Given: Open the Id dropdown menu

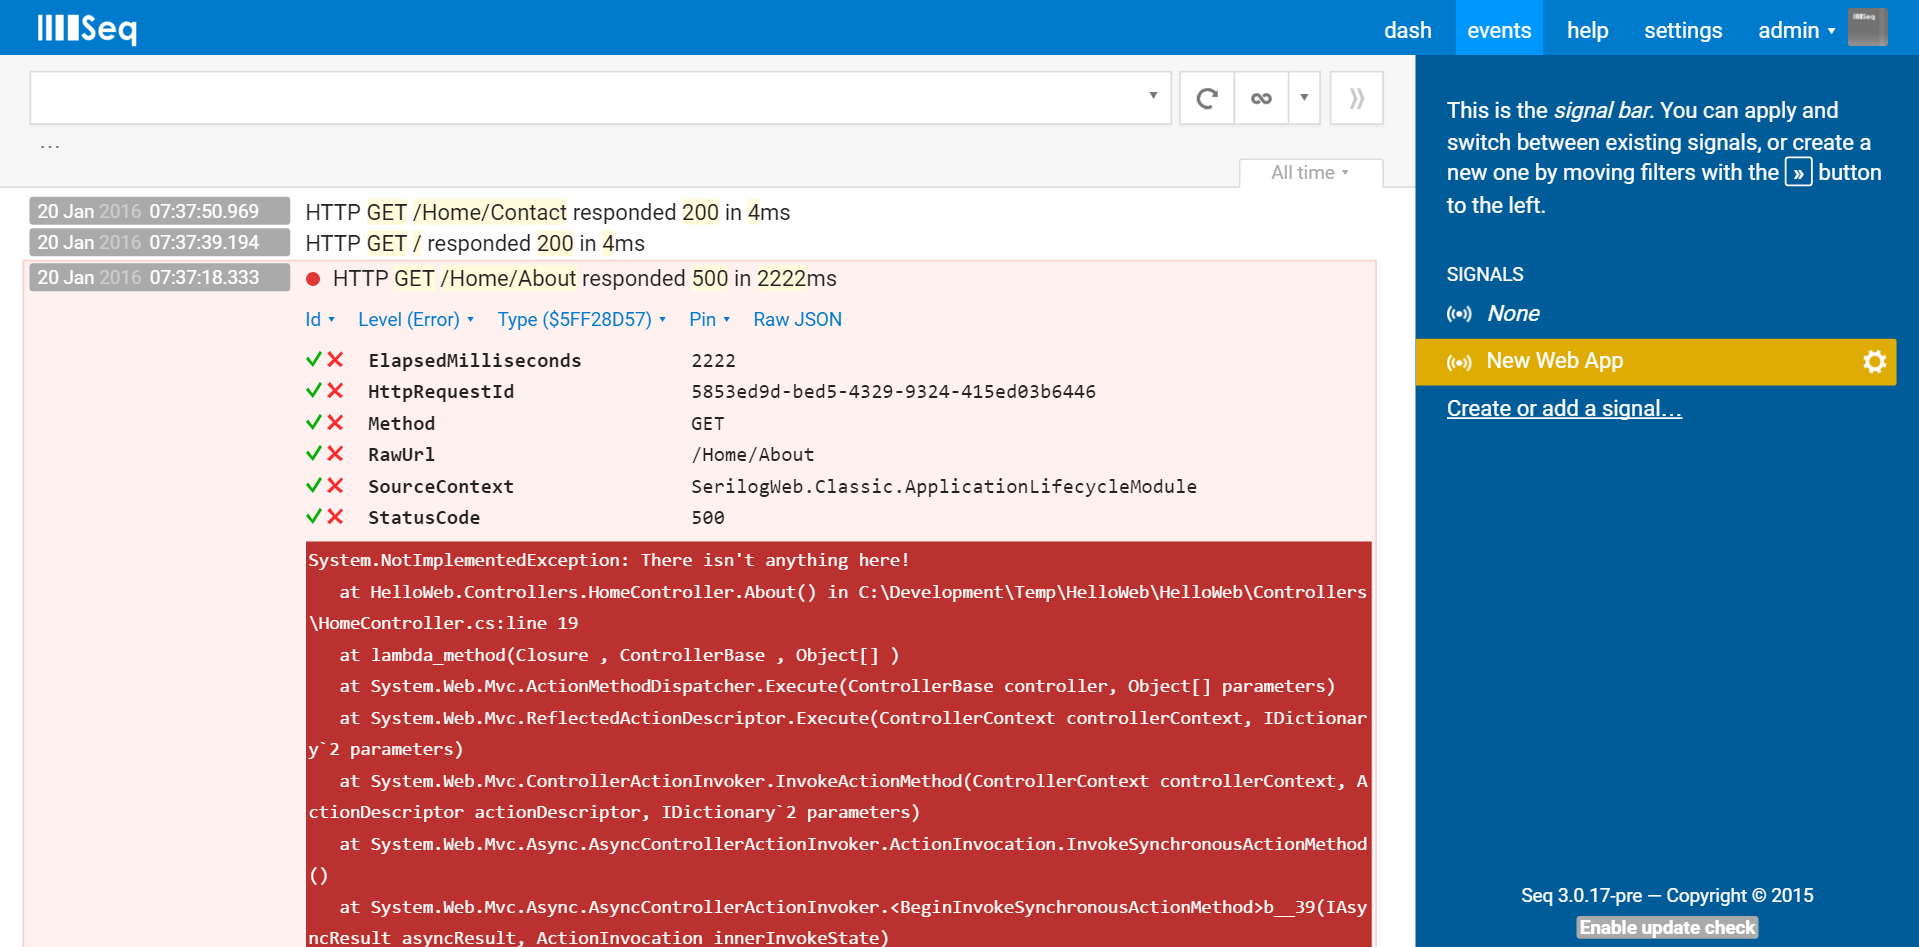Looking at the screenshot, I should 320,319.
